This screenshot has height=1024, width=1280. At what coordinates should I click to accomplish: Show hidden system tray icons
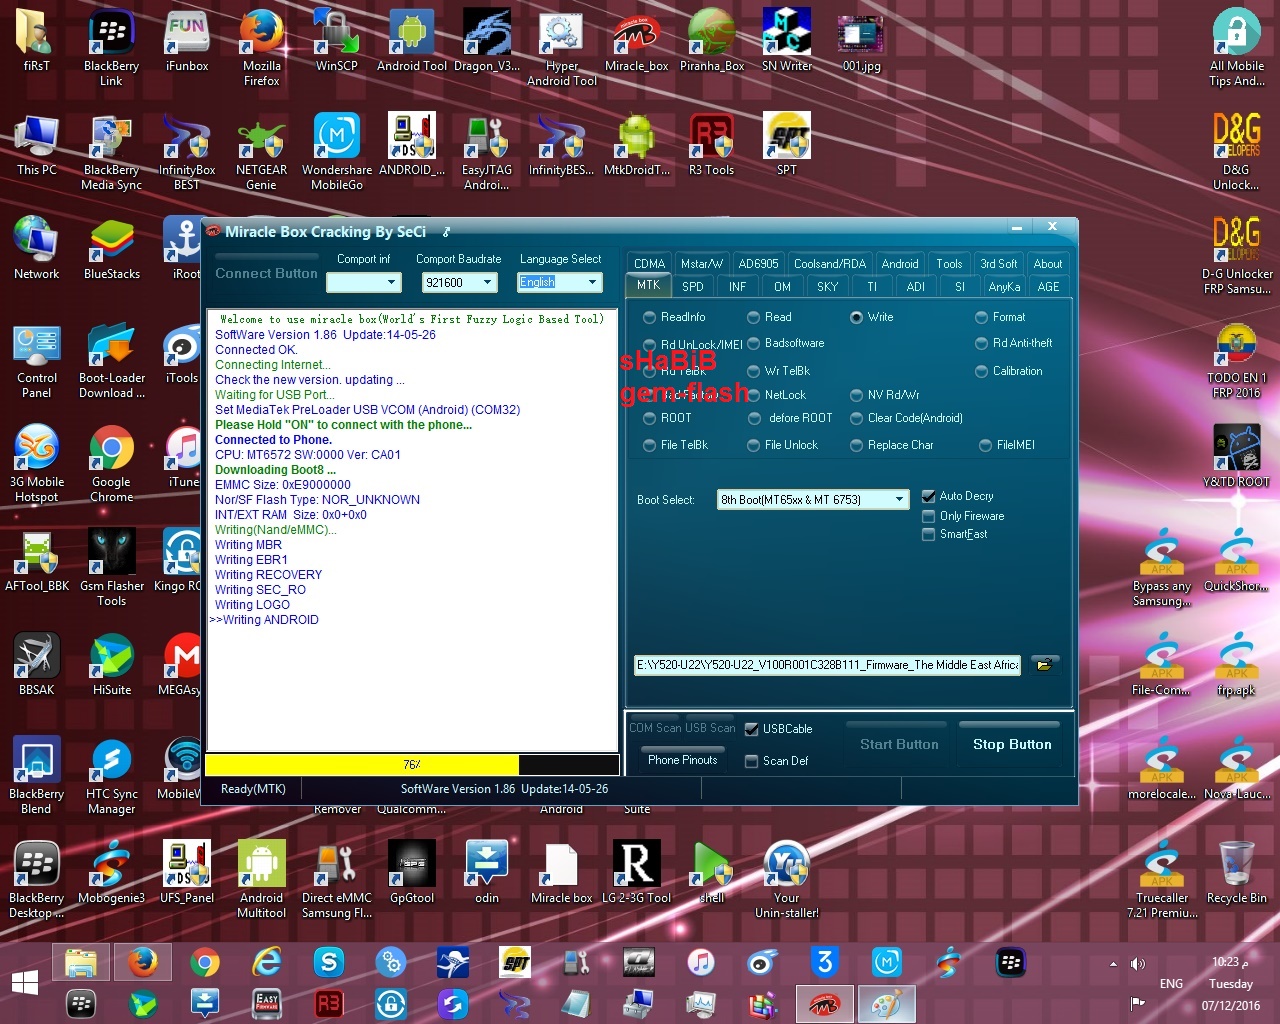pos(1113,964)
